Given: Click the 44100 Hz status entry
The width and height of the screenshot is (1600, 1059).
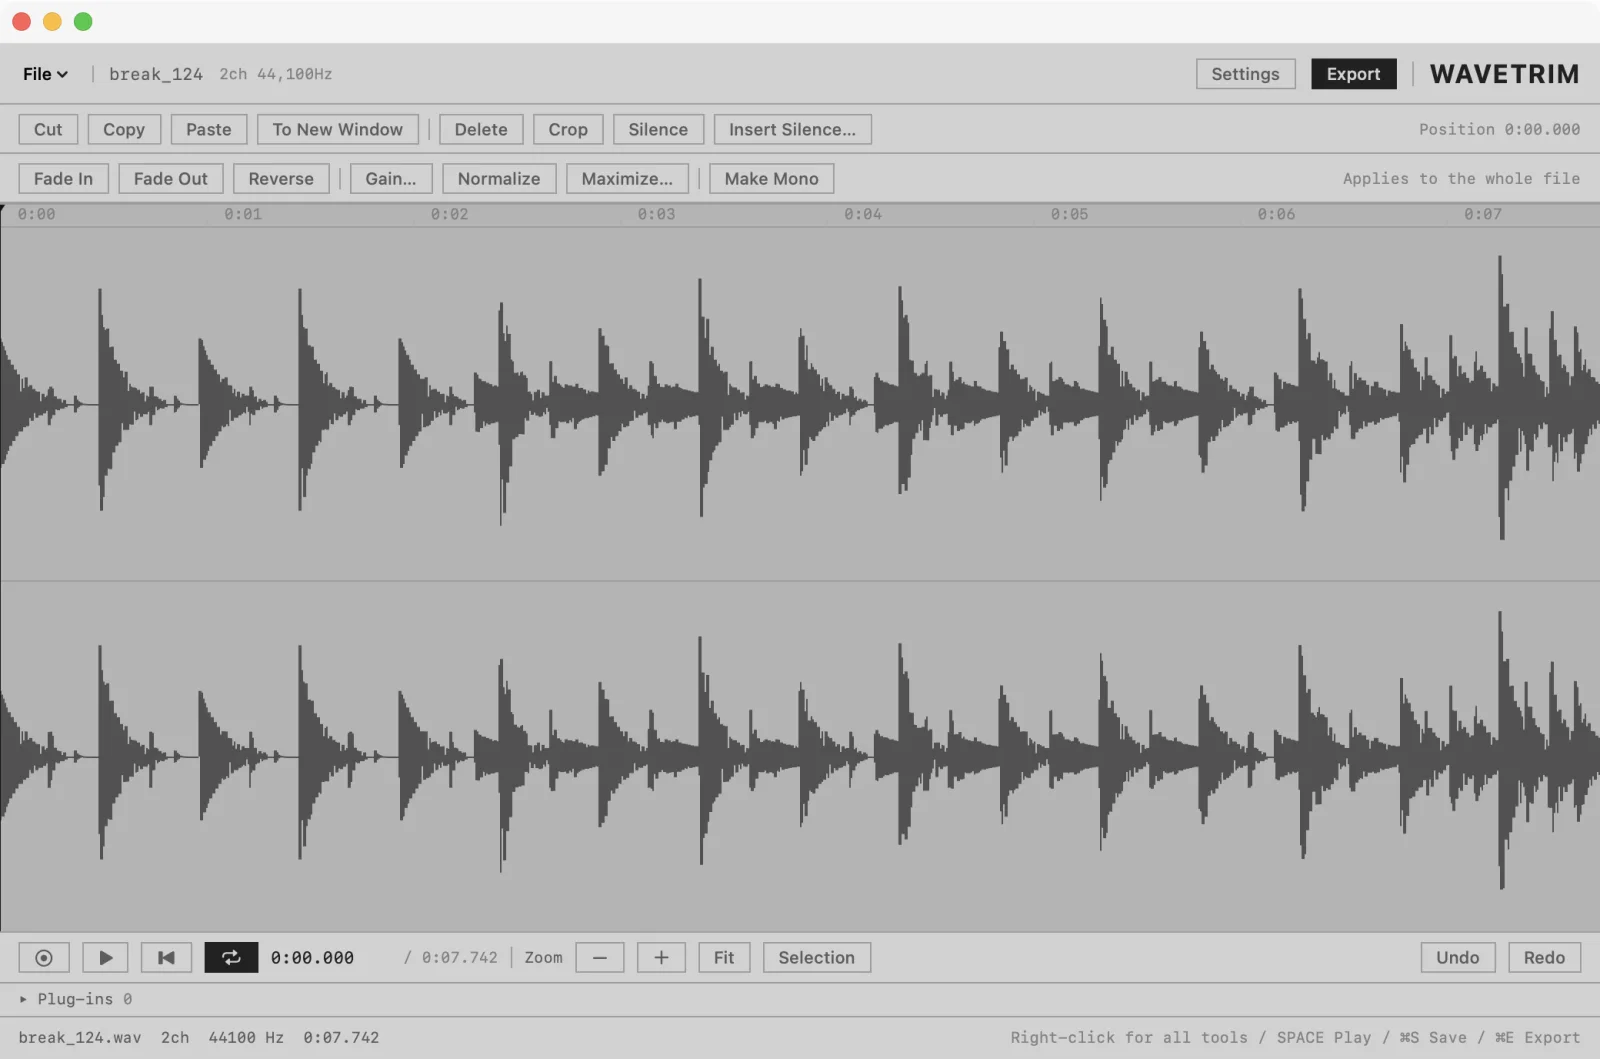Looking at the screenshot, I should tap(246, 1037).
